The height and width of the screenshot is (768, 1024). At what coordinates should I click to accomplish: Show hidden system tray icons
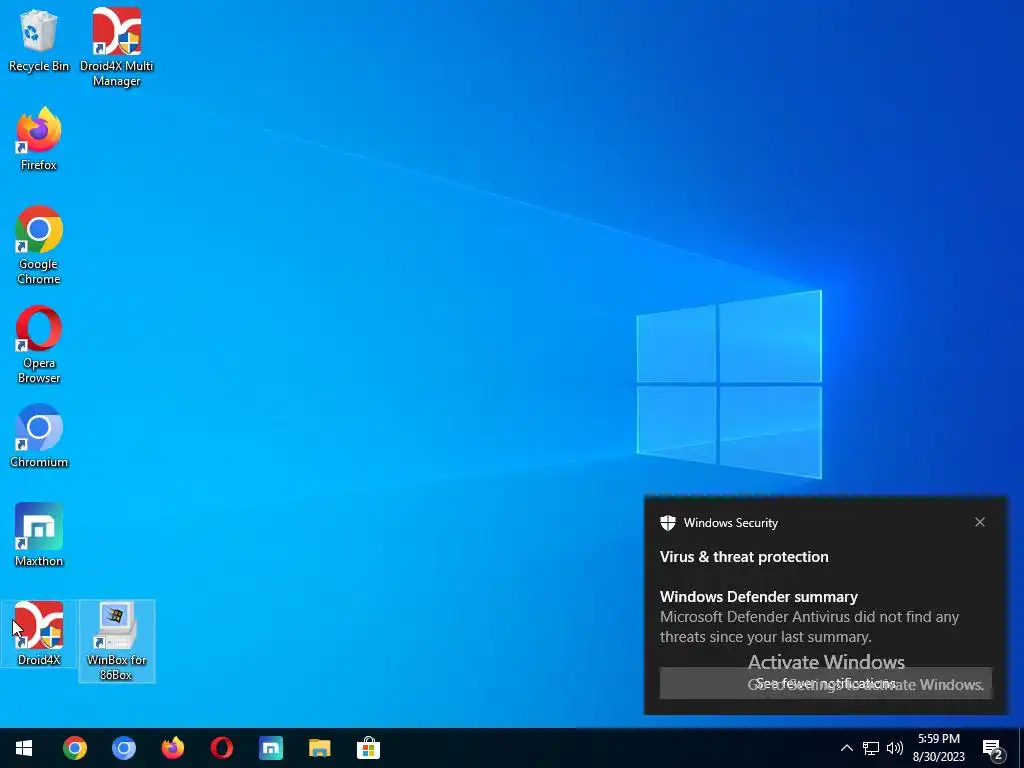pyautogui.click(x=846, y=748)
